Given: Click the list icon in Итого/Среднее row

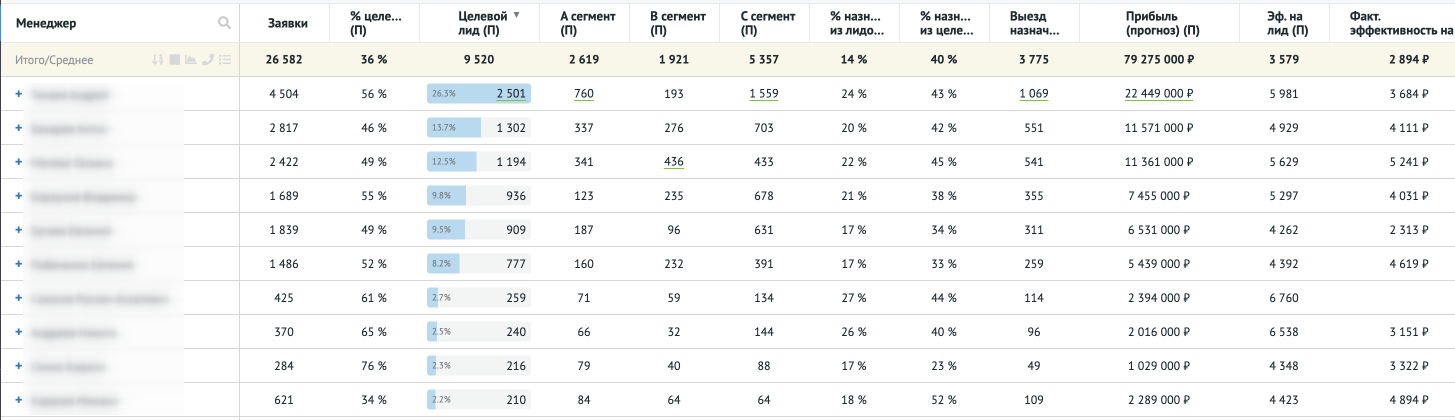Looking at the screenshot, I should (225, 60).
